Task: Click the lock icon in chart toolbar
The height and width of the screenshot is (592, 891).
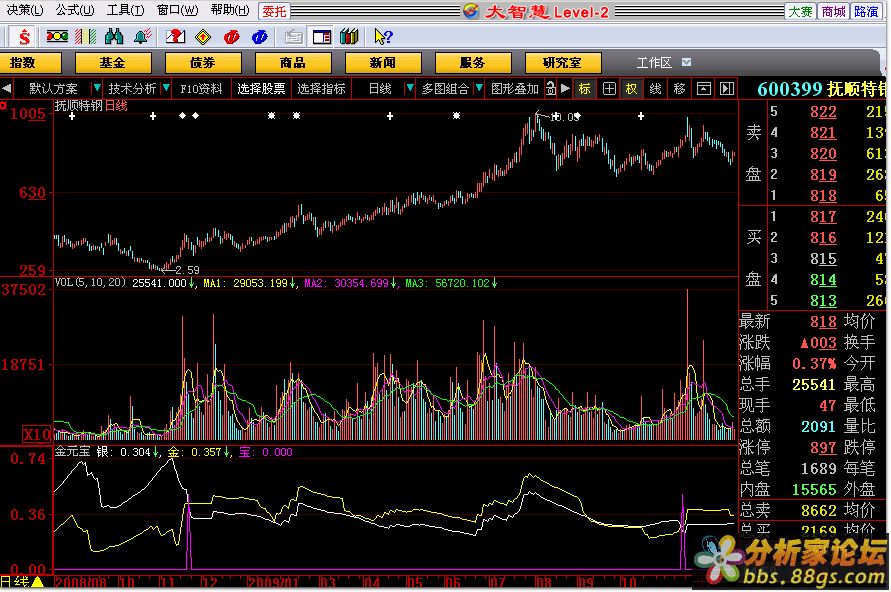Action: coord(551,89)
